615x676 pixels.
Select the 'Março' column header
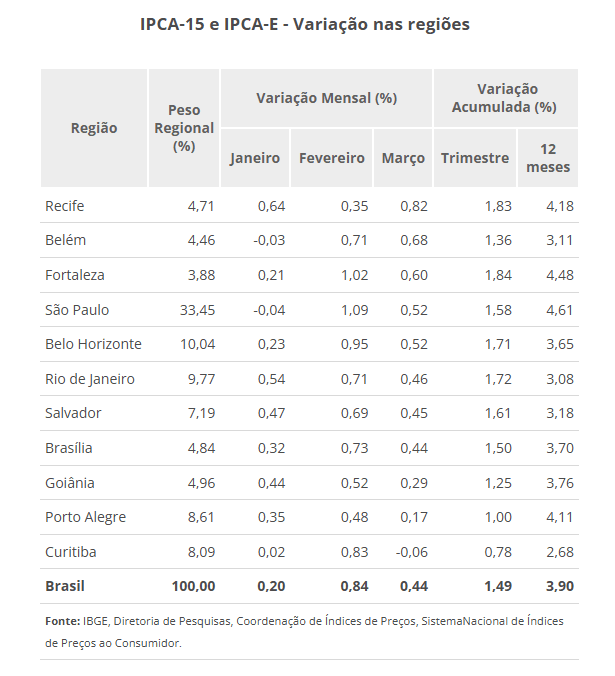(x=403, y=158)
